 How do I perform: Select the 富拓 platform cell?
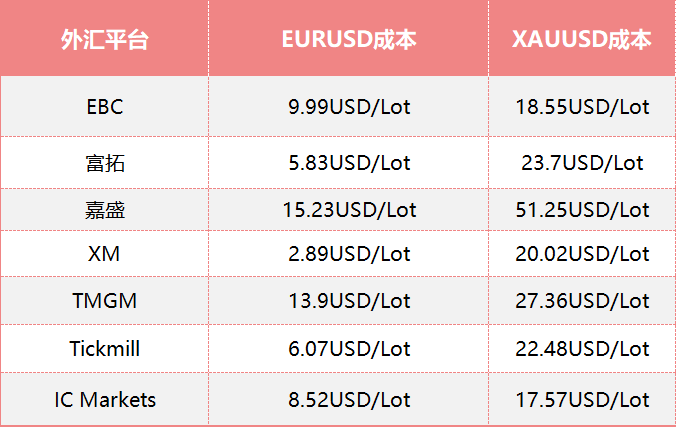coord(104,163)
